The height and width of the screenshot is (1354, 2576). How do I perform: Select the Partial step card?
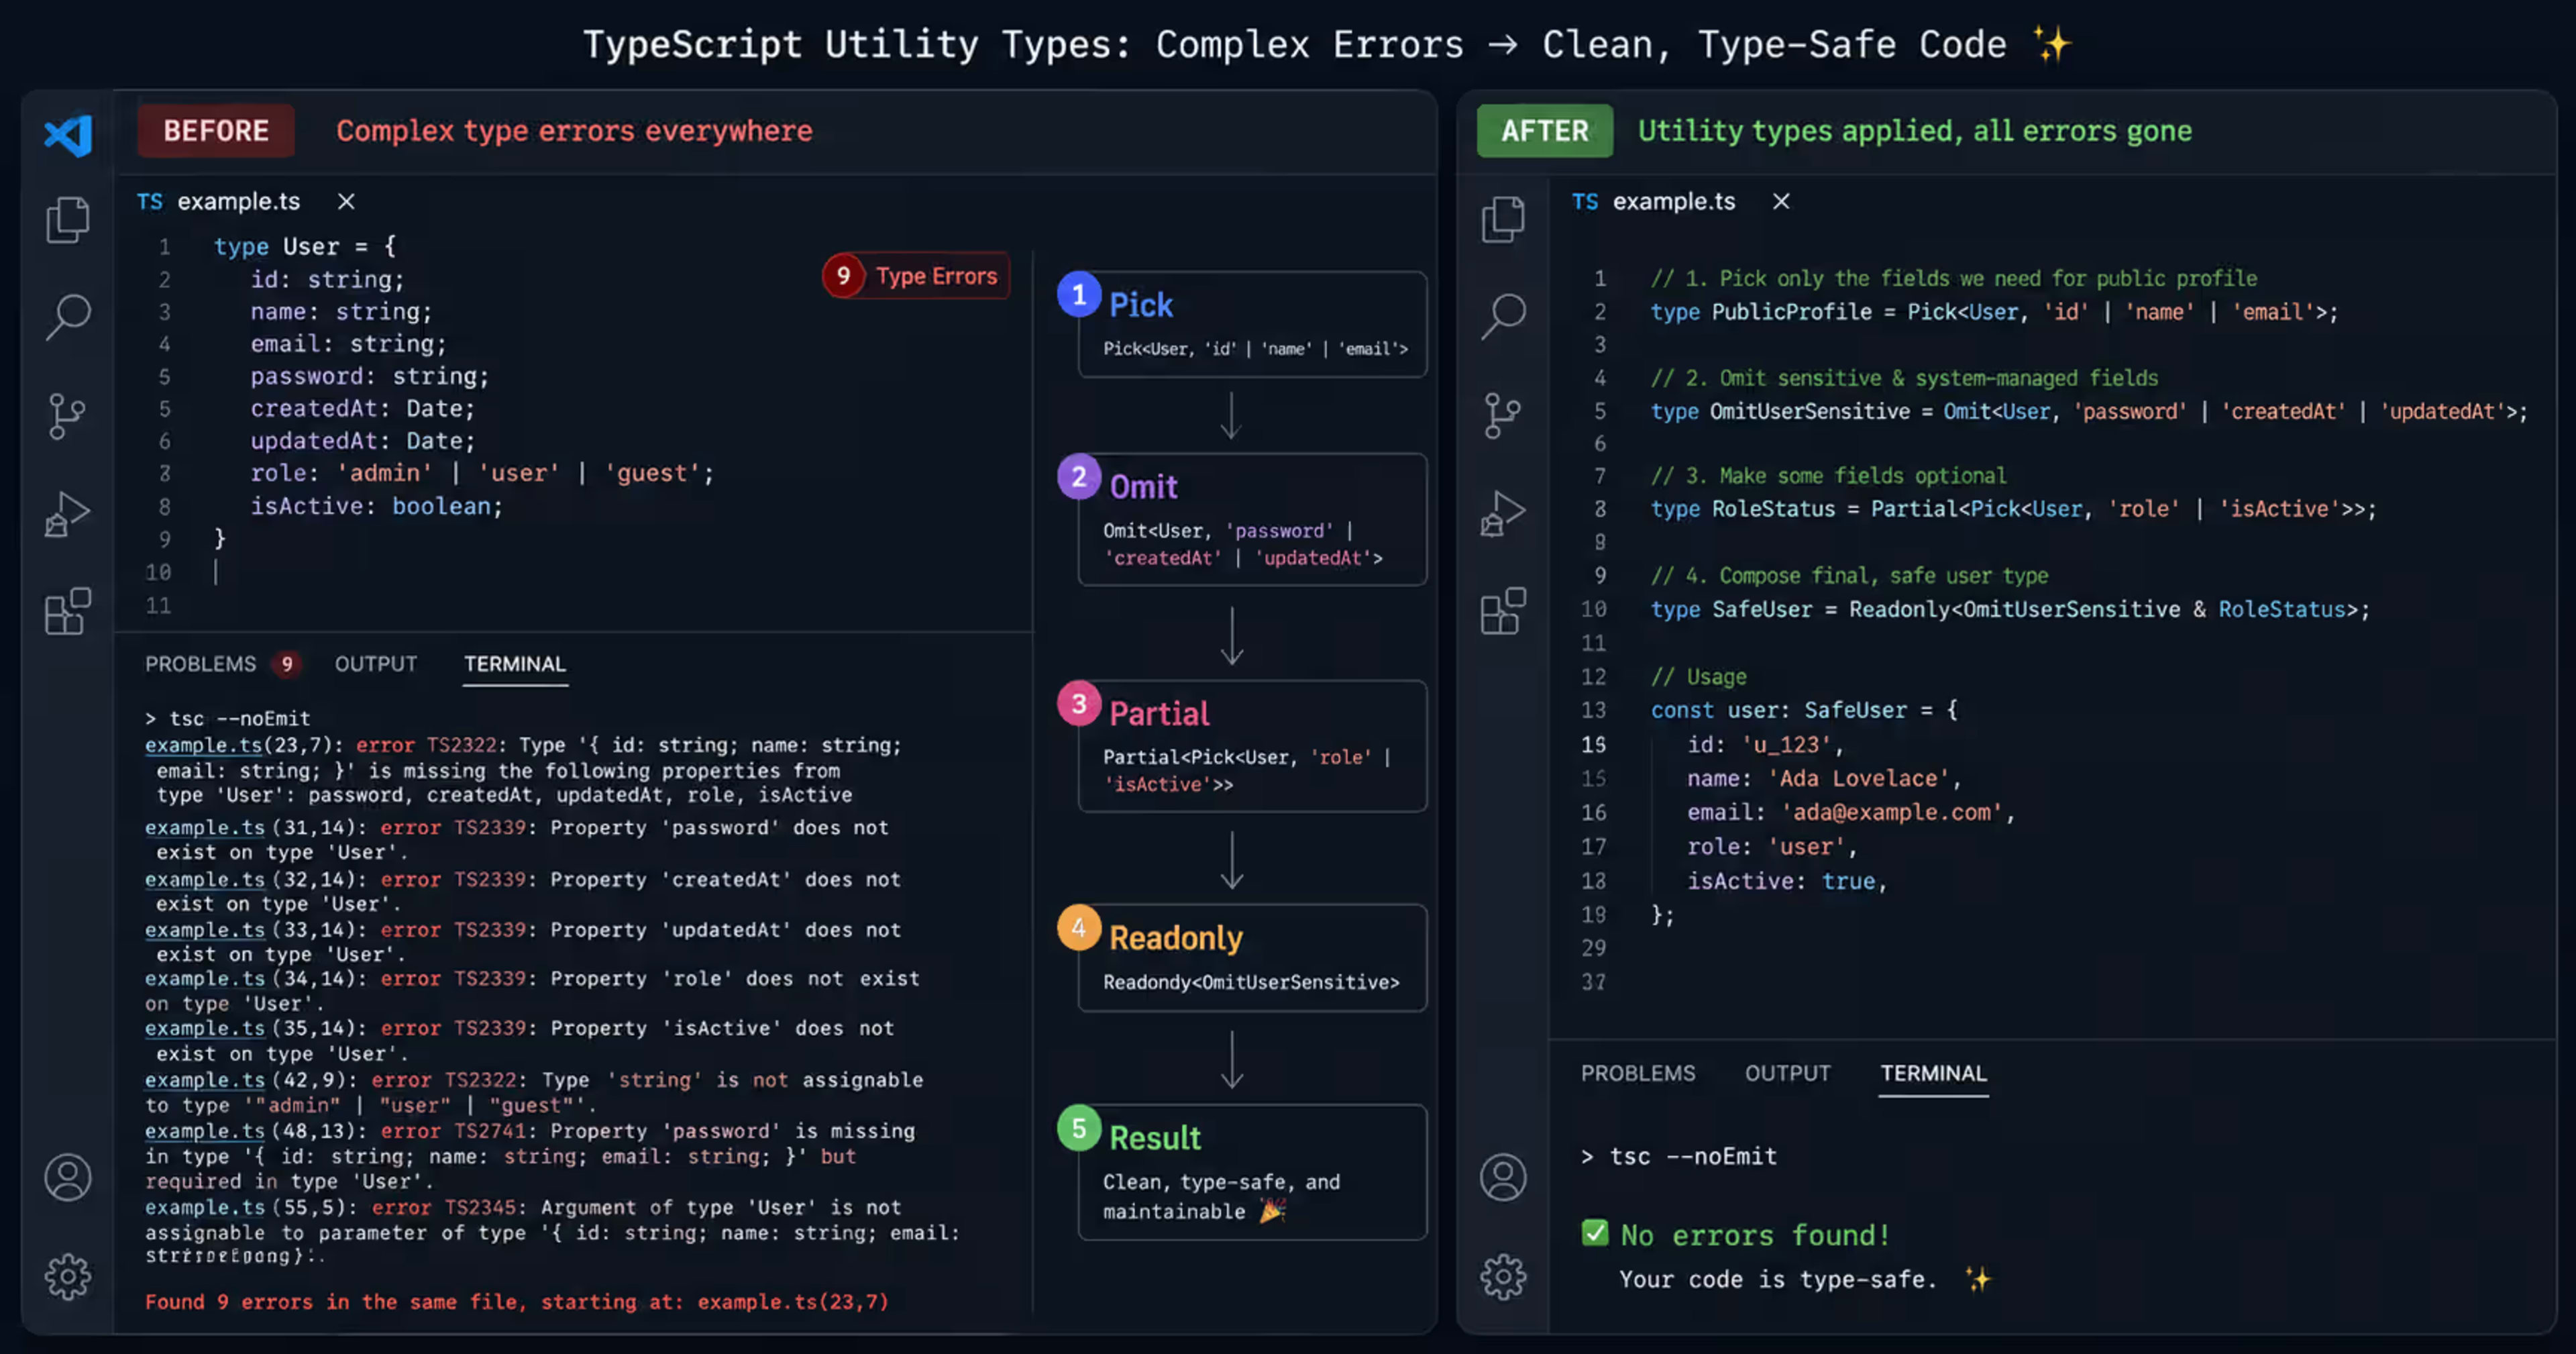[1252, 746]
